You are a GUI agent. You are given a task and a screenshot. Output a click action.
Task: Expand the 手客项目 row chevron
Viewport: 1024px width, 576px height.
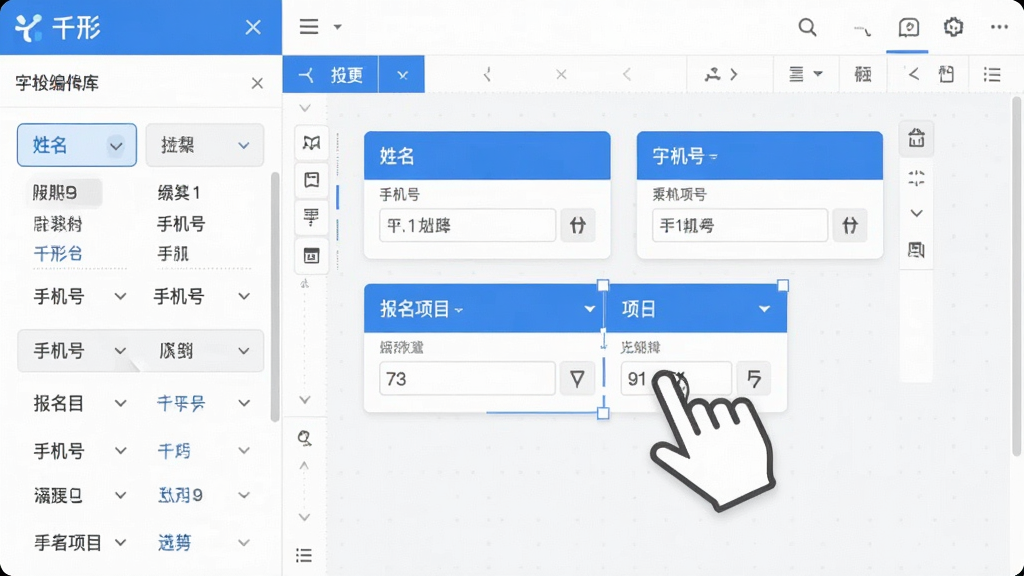tap(121, 543)
